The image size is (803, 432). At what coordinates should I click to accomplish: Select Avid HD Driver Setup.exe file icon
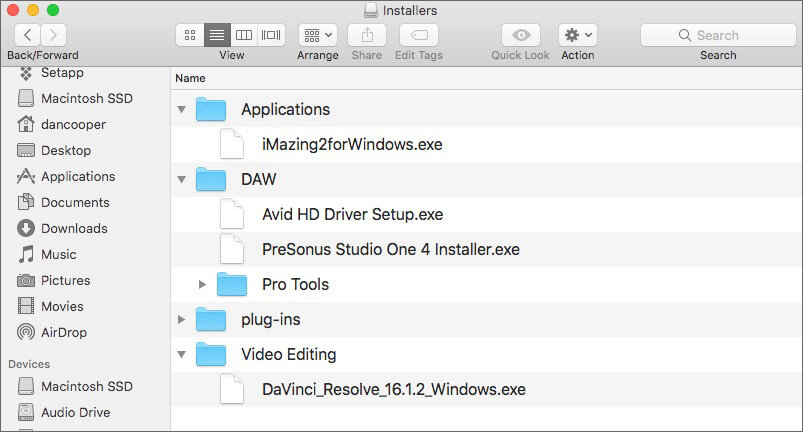click(232, 214)
